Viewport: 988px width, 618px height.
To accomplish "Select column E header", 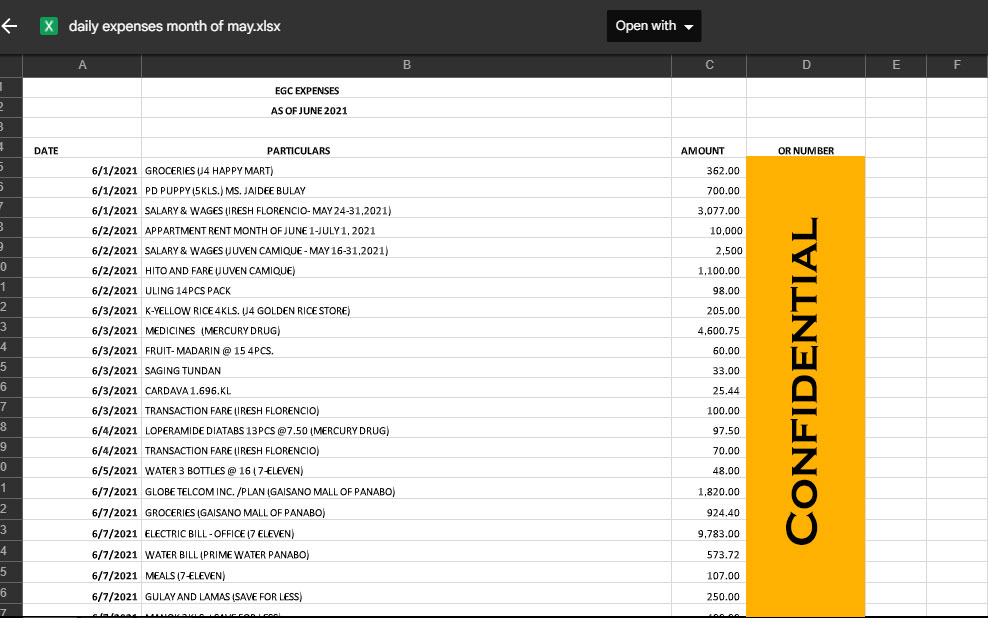I will pos(896,65).
